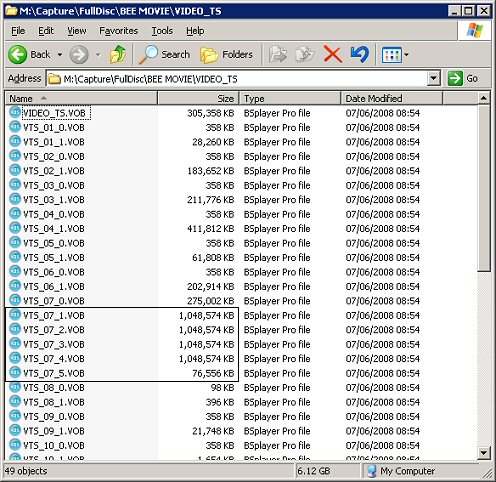Sort by the Date Modified column header
This screenshot has height=482, width=496.
(x=392, y=99)
